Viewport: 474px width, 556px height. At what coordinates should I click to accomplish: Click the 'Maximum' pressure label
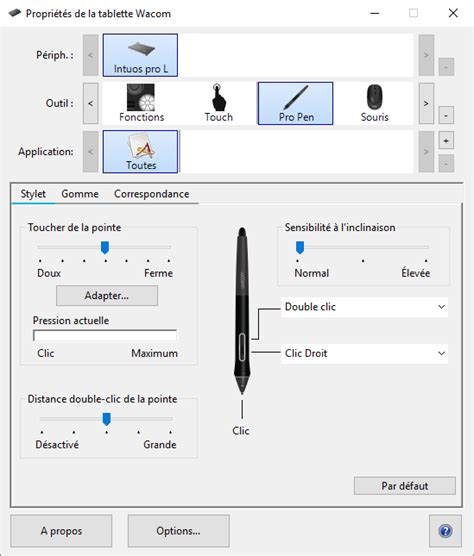pos(154,353)
